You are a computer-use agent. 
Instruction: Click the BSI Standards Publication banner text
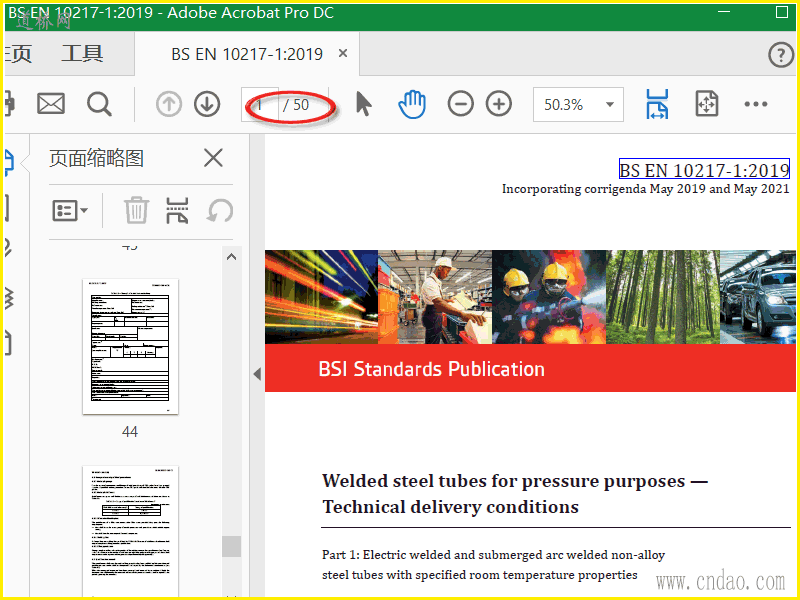tap(431, 369)
